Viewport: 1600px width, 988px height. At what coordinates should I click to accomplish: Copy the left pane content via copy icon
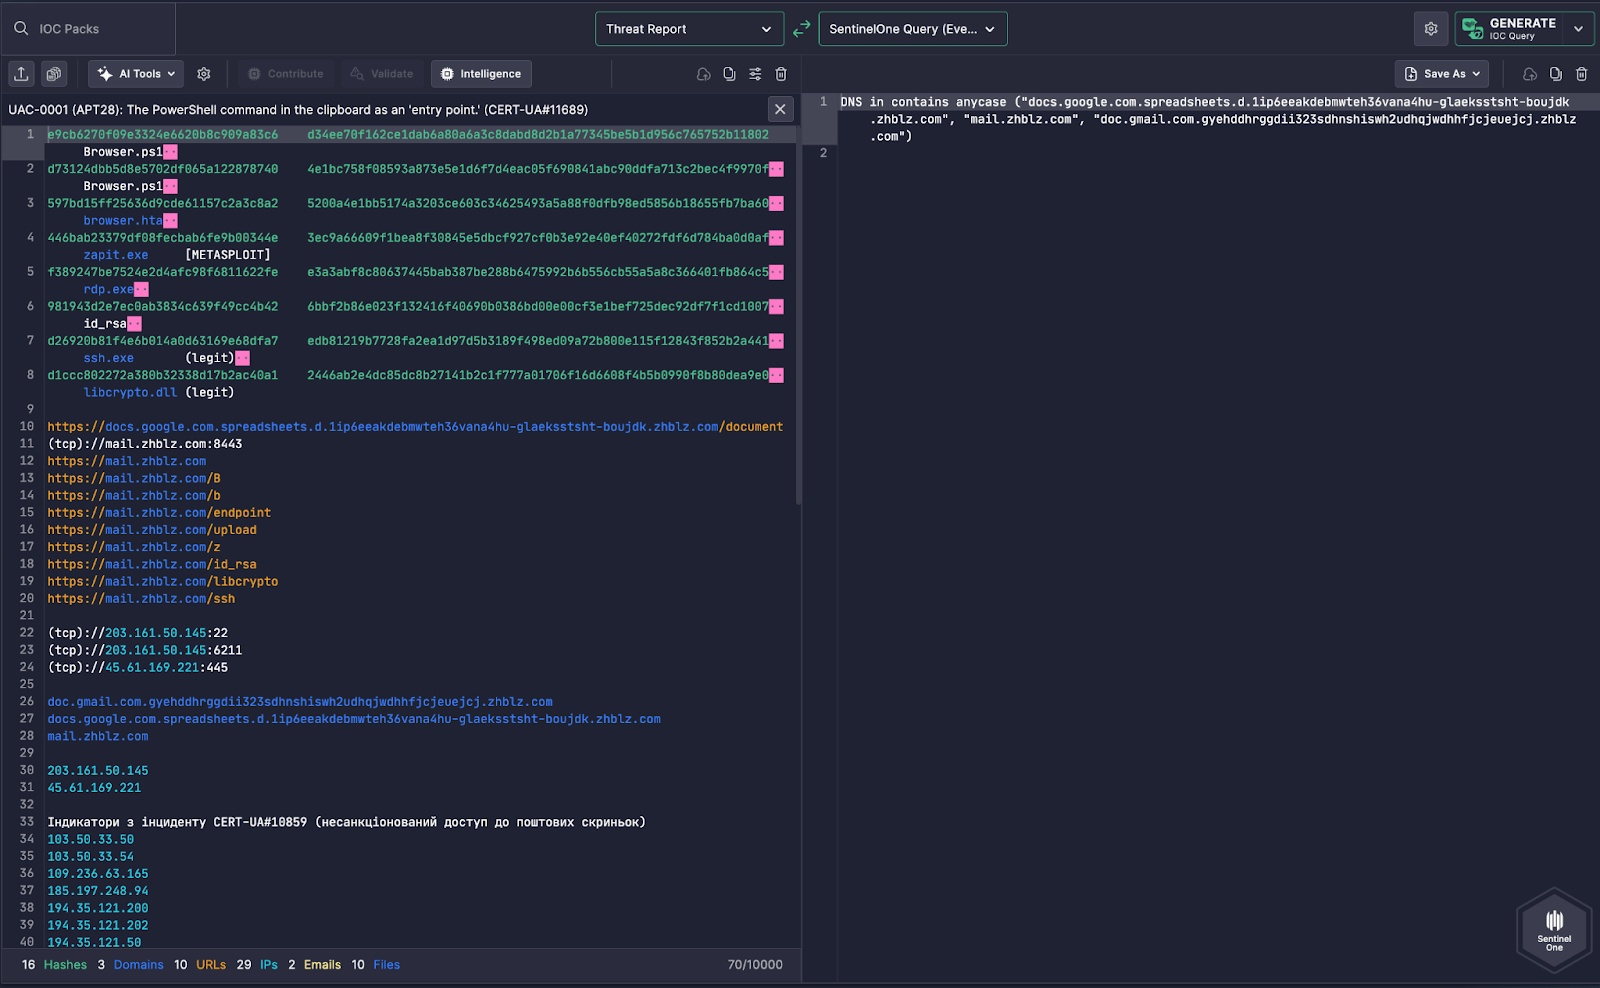[729, 74]
